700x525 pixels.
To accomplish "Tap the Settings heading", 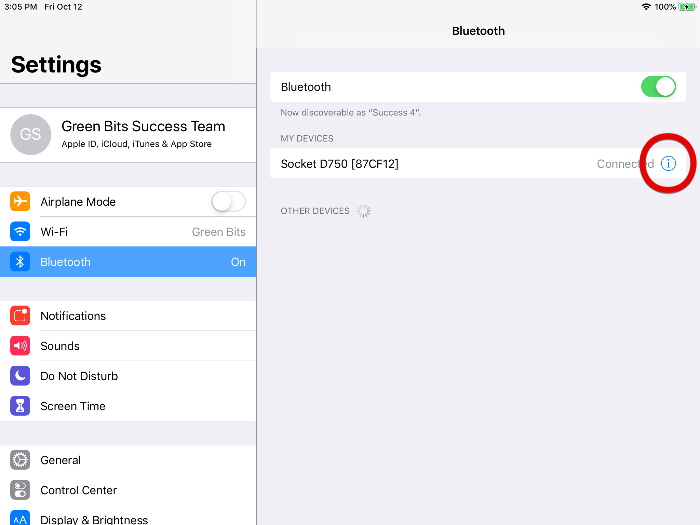I will point(56,65).
